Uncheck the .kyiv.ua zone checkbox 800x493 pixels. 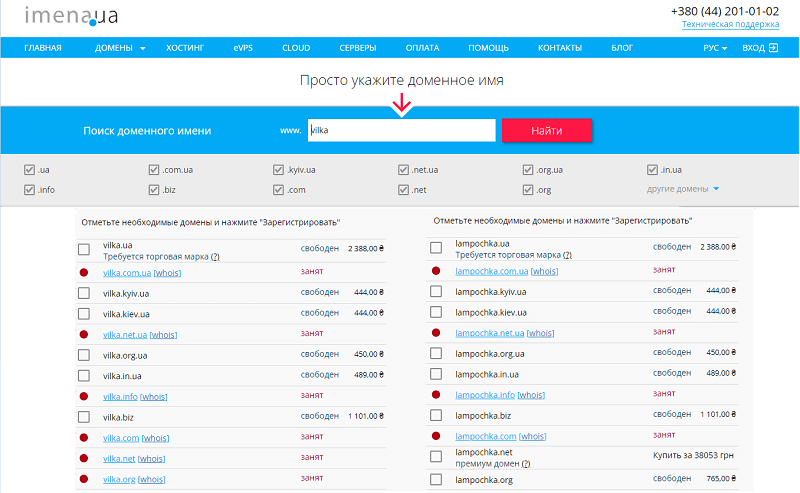pos(278,169)
